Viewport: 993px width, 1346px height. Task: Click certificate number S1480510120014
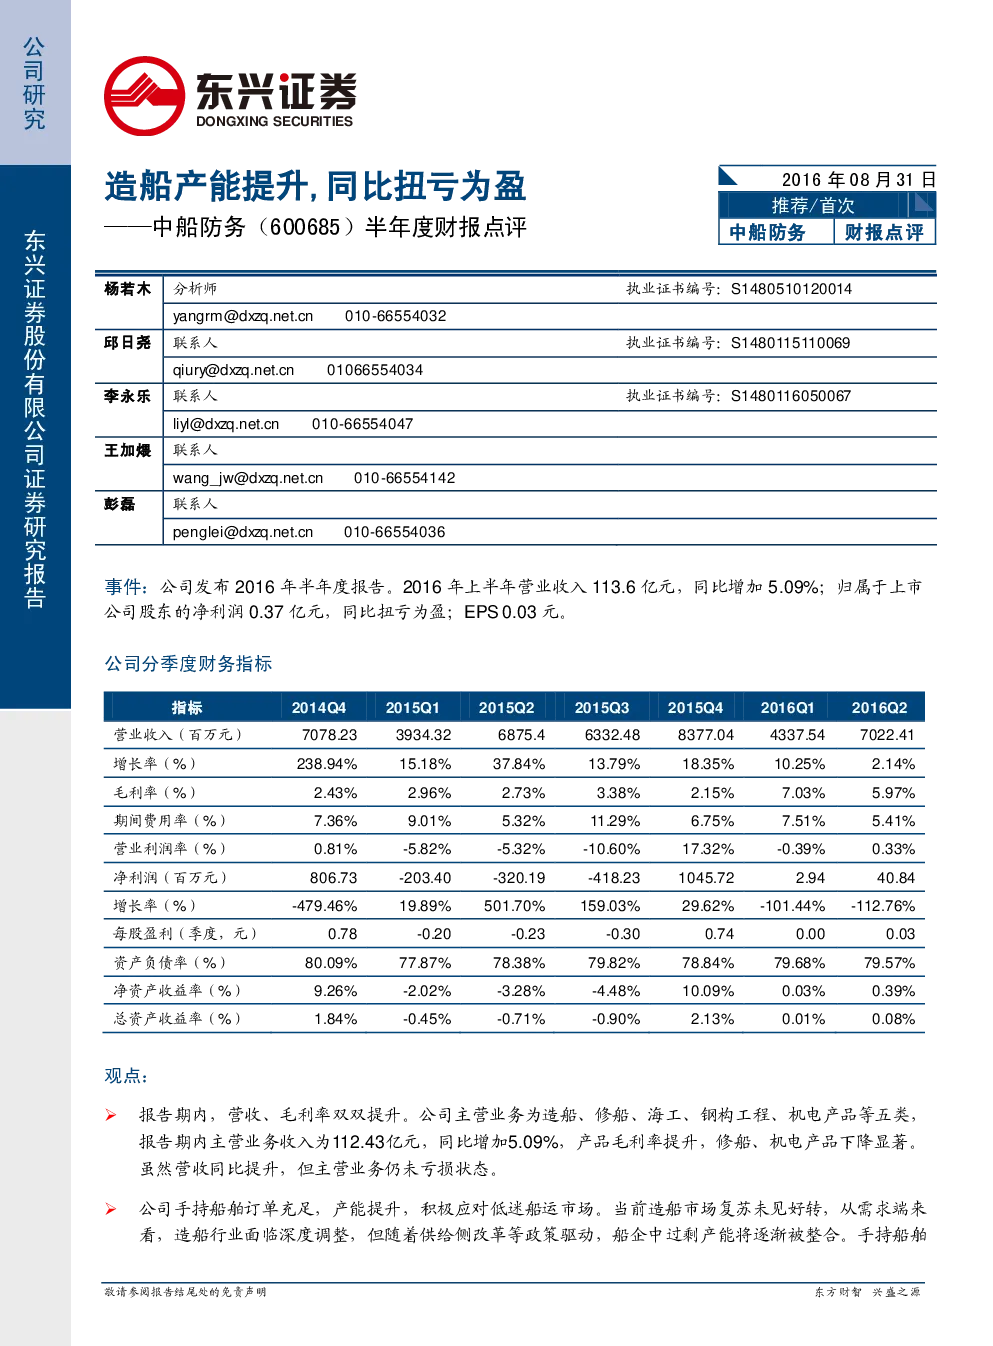pos(791,289)
